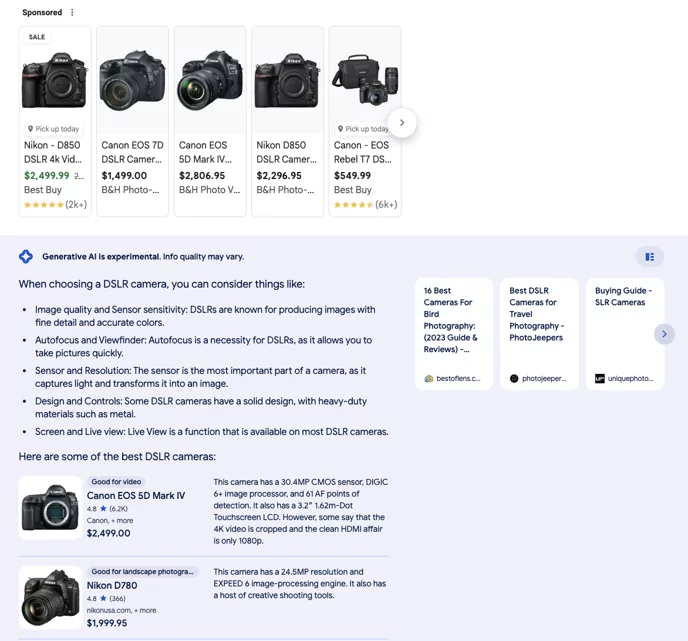Open the Canon EOS 7D DSLR Camer... title
This screenshot has height=641, width=688.
(132, 152)
